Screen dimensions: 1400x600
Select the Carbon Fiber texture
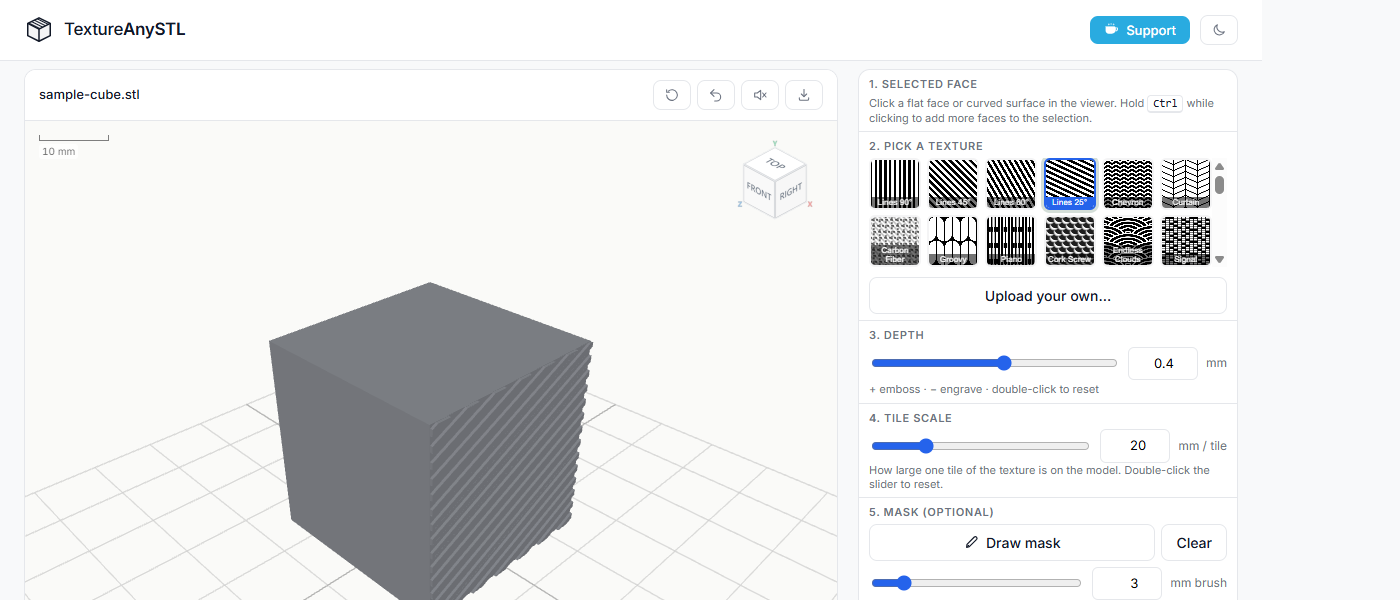tap(895, 241)
